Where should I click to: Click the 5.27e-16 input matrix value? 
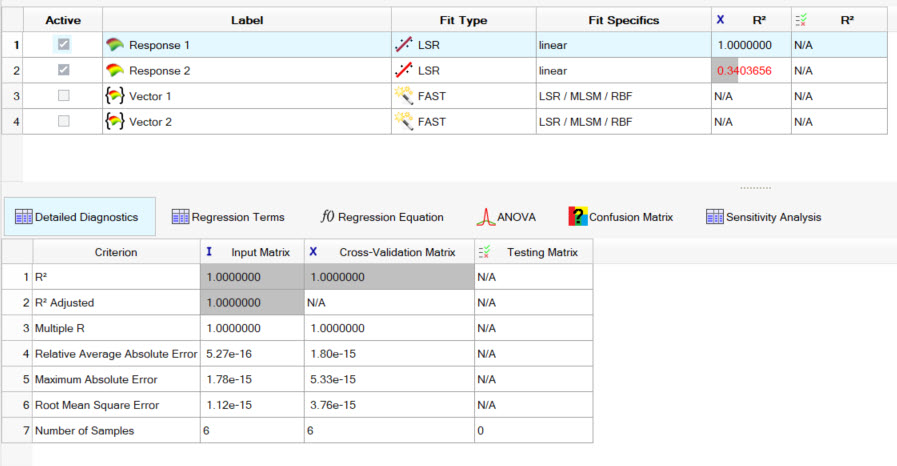[229, 354]
